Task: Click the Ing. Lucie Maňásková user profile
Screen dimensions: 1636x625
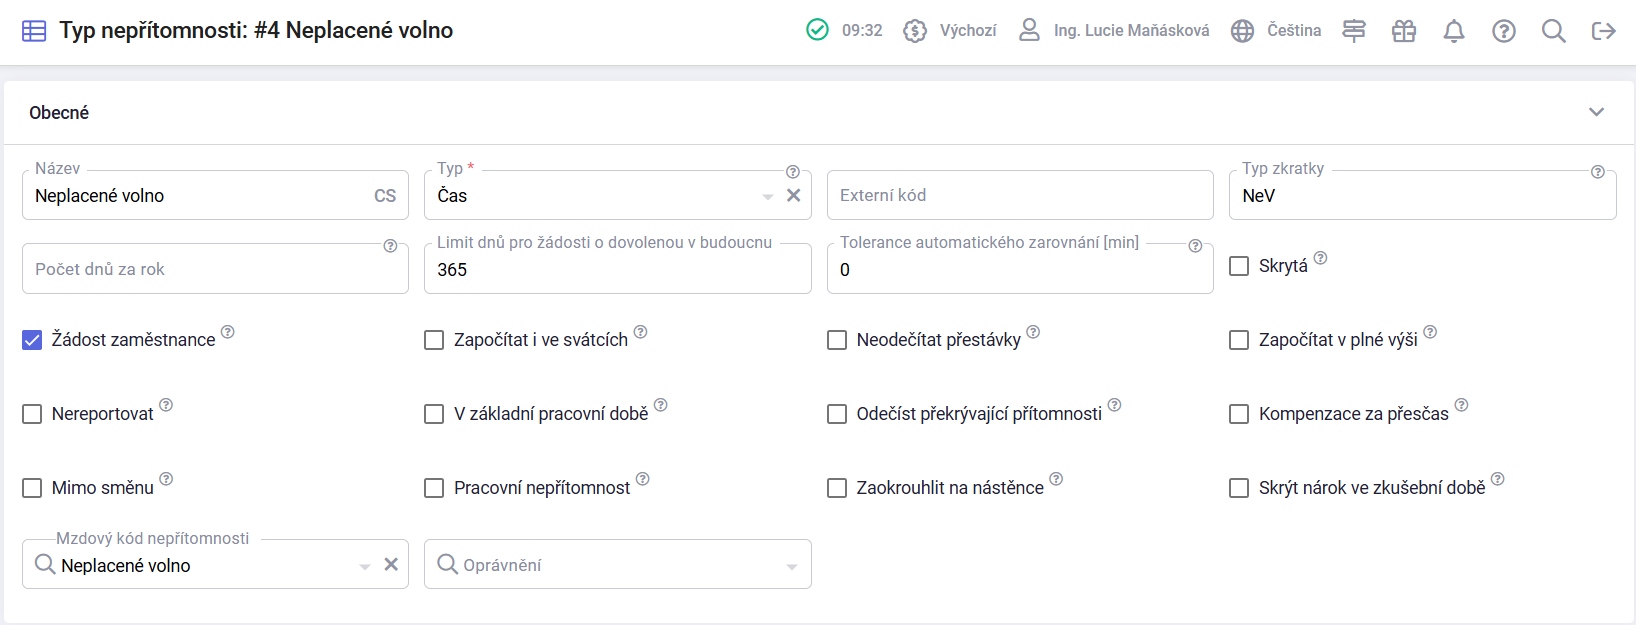Action: [x=1113, y=31]
